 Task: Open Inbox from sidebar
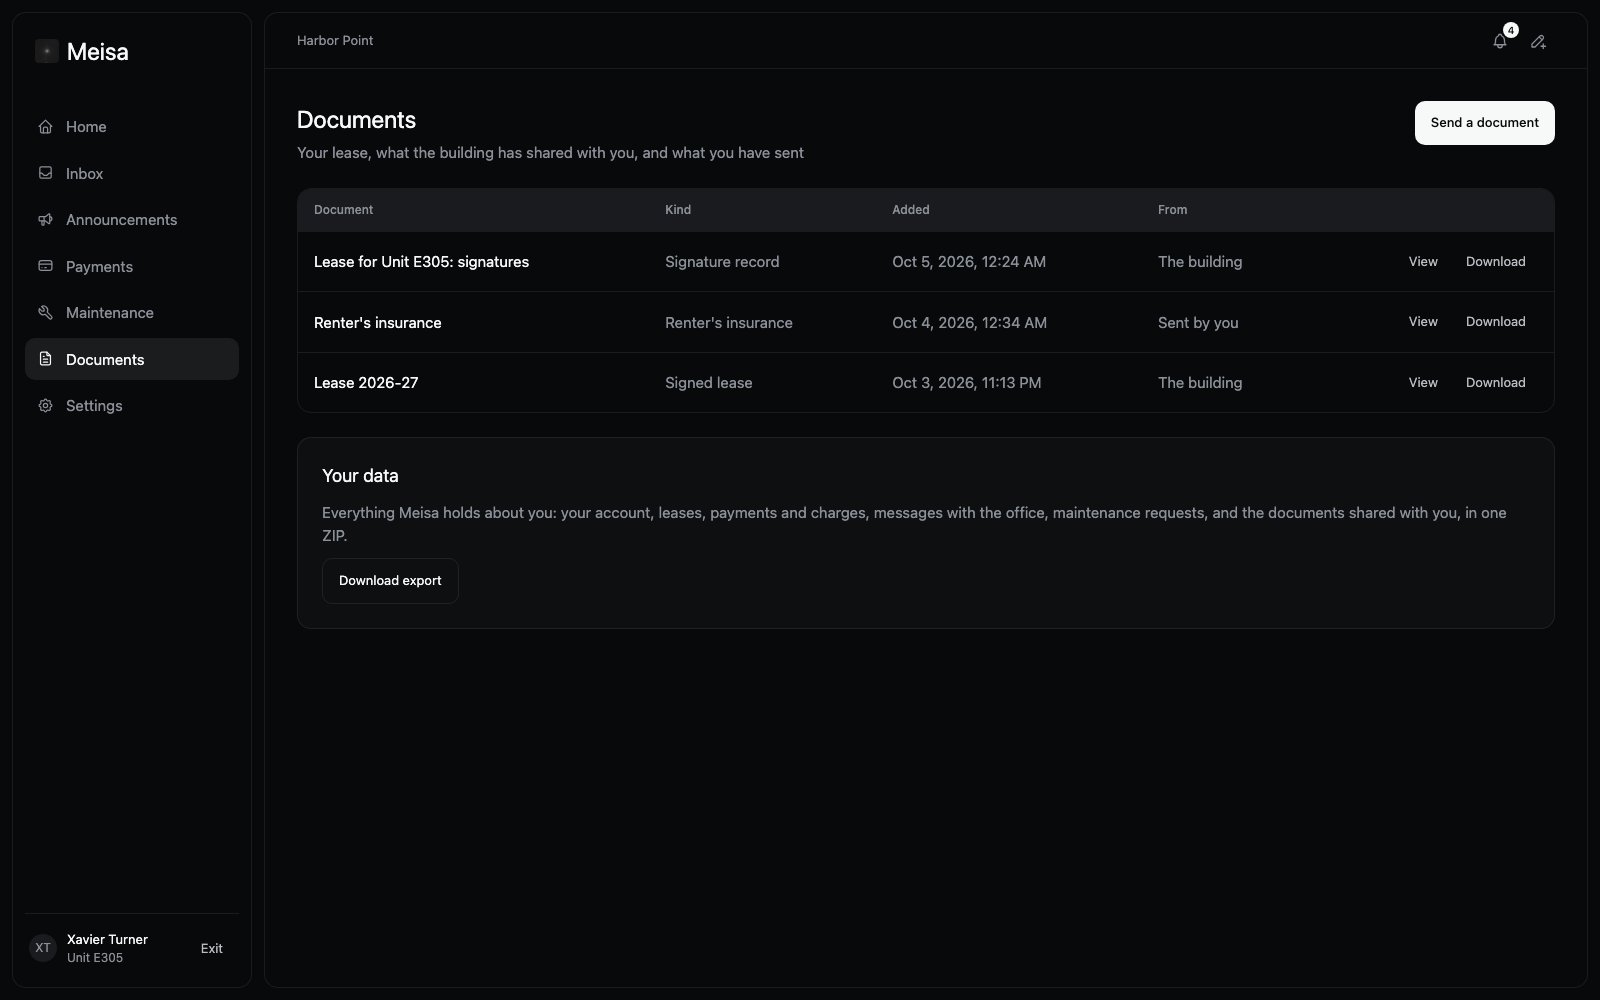(132, 173)
